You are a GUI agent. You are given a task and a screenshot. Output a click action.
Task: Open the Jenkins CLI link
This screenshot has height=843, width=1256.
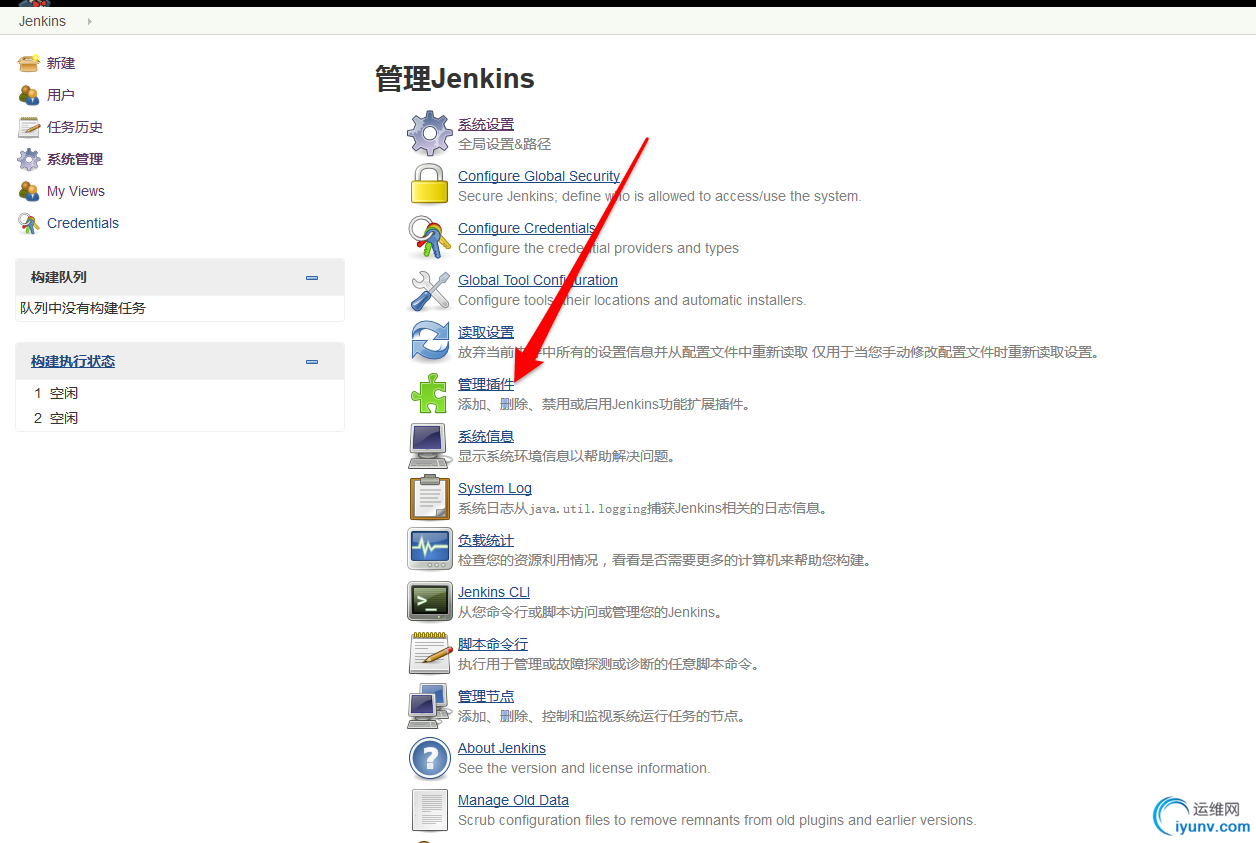click(x=494, y=592)
